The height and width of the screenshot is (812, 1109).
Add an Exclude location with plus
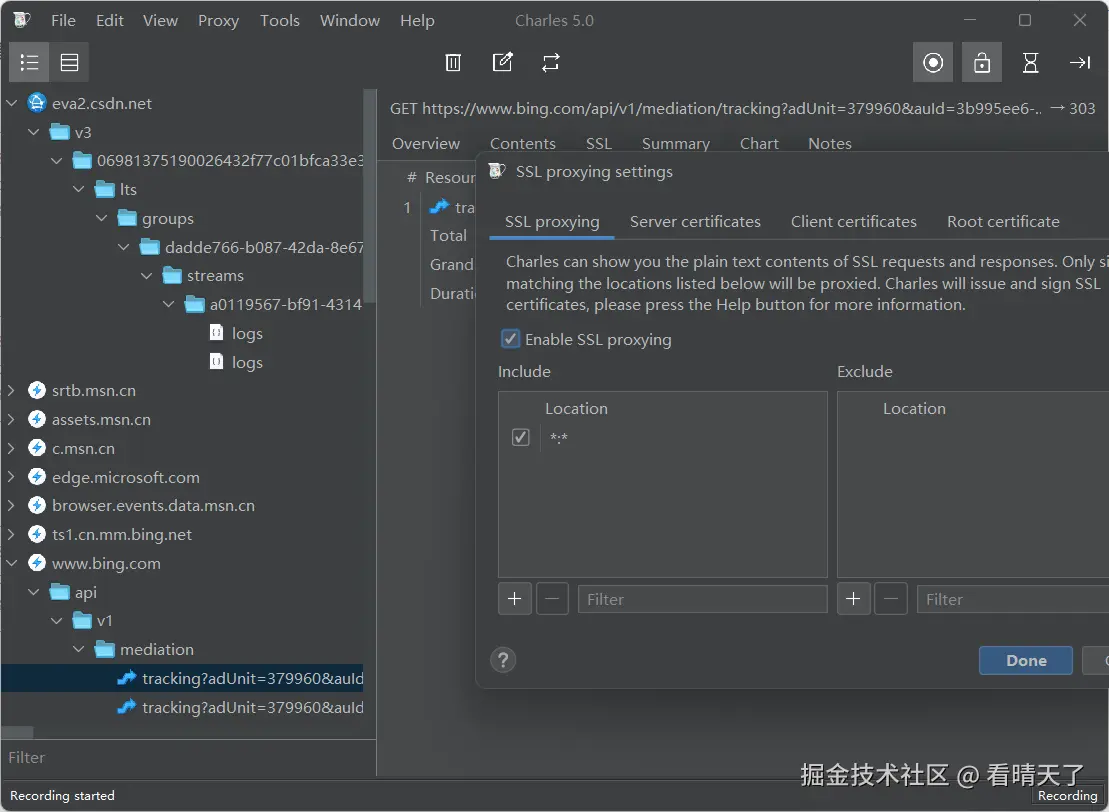click(x=853, y=600)
